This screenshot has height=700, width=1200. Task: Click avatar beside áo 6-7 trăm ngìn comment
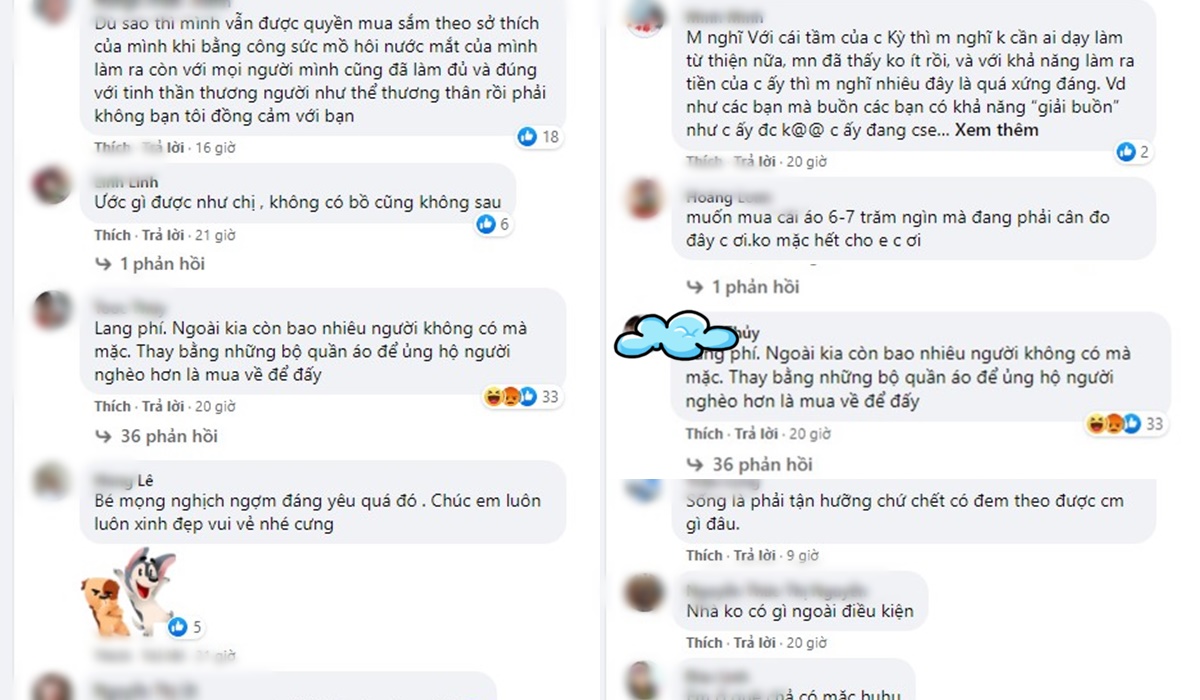point(644,199)
